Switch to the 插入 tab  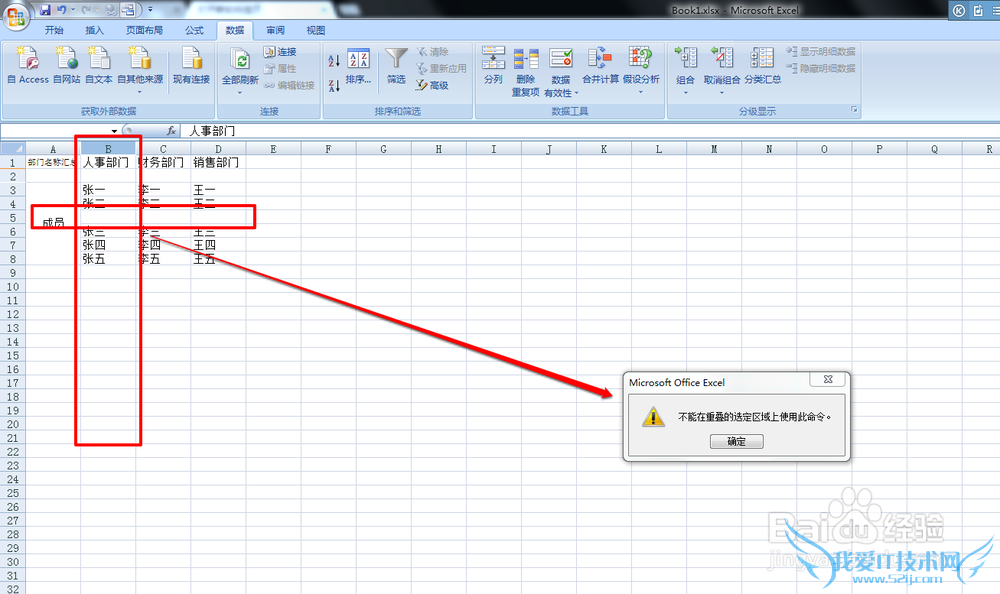click(94, 30)
